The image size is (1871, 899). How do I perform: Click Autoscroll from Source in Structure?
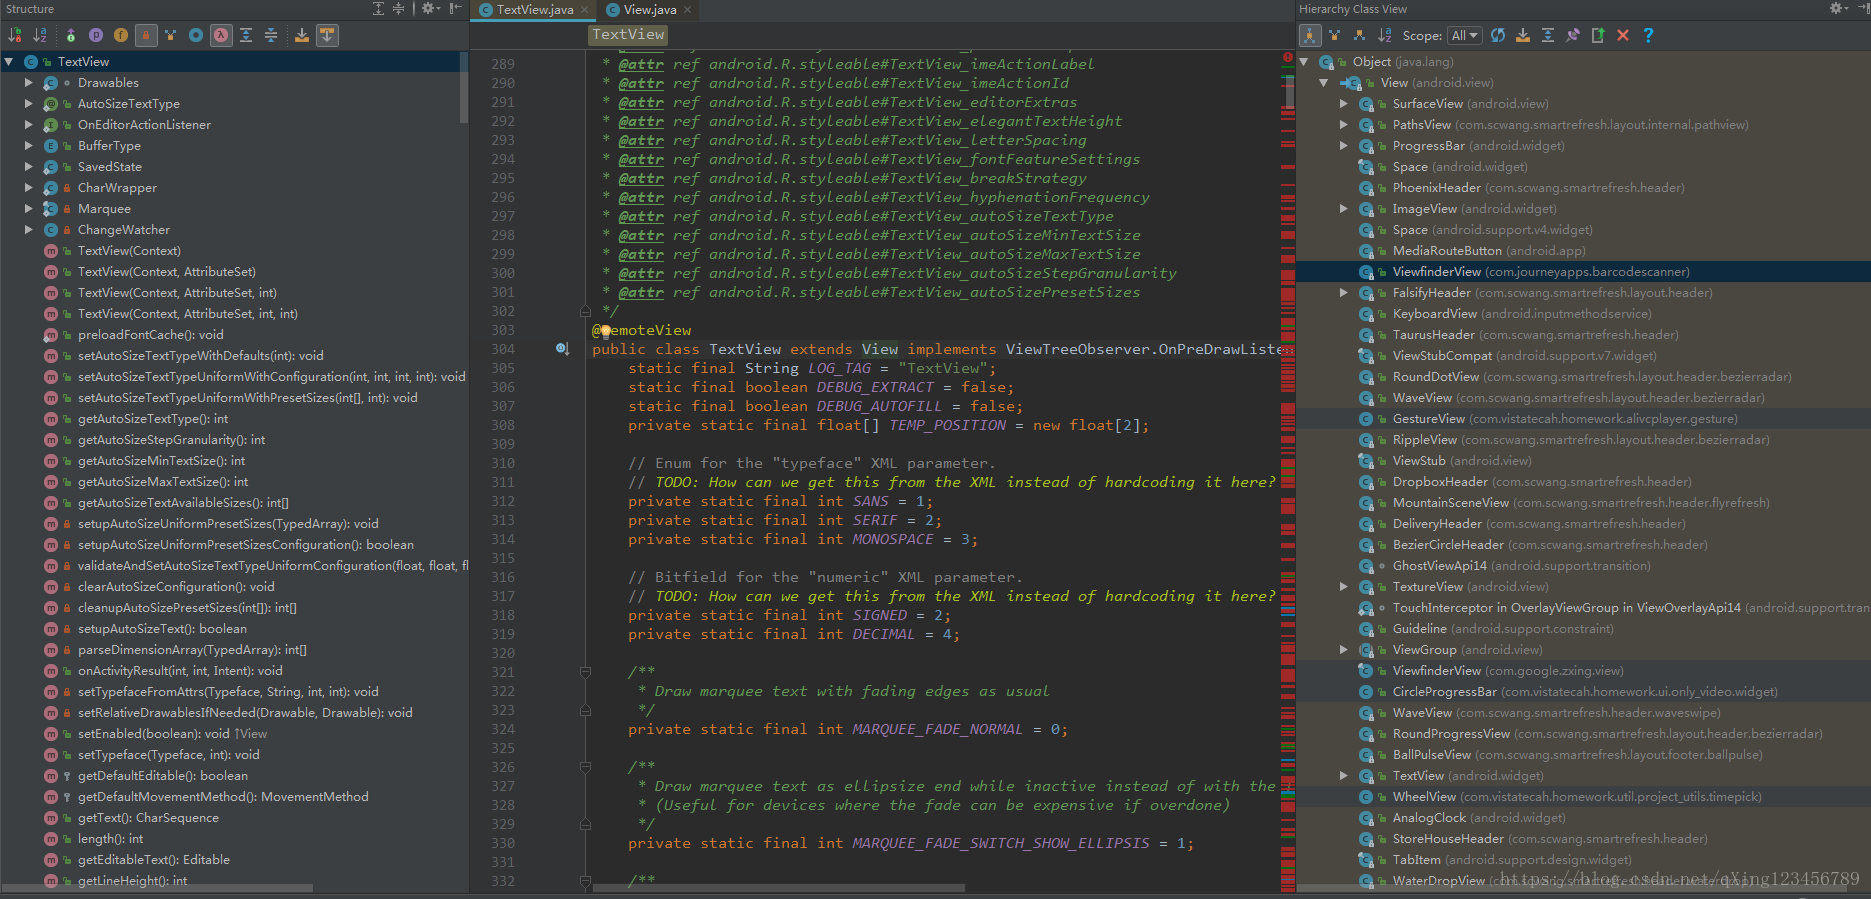327,35
